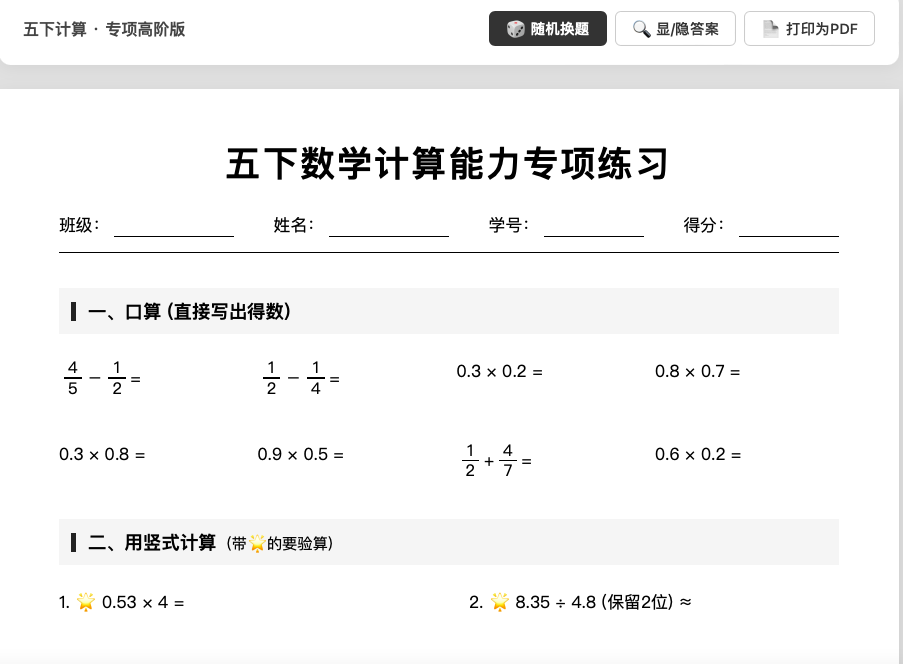Click the 0.8 × 0.7 problem

697,372
